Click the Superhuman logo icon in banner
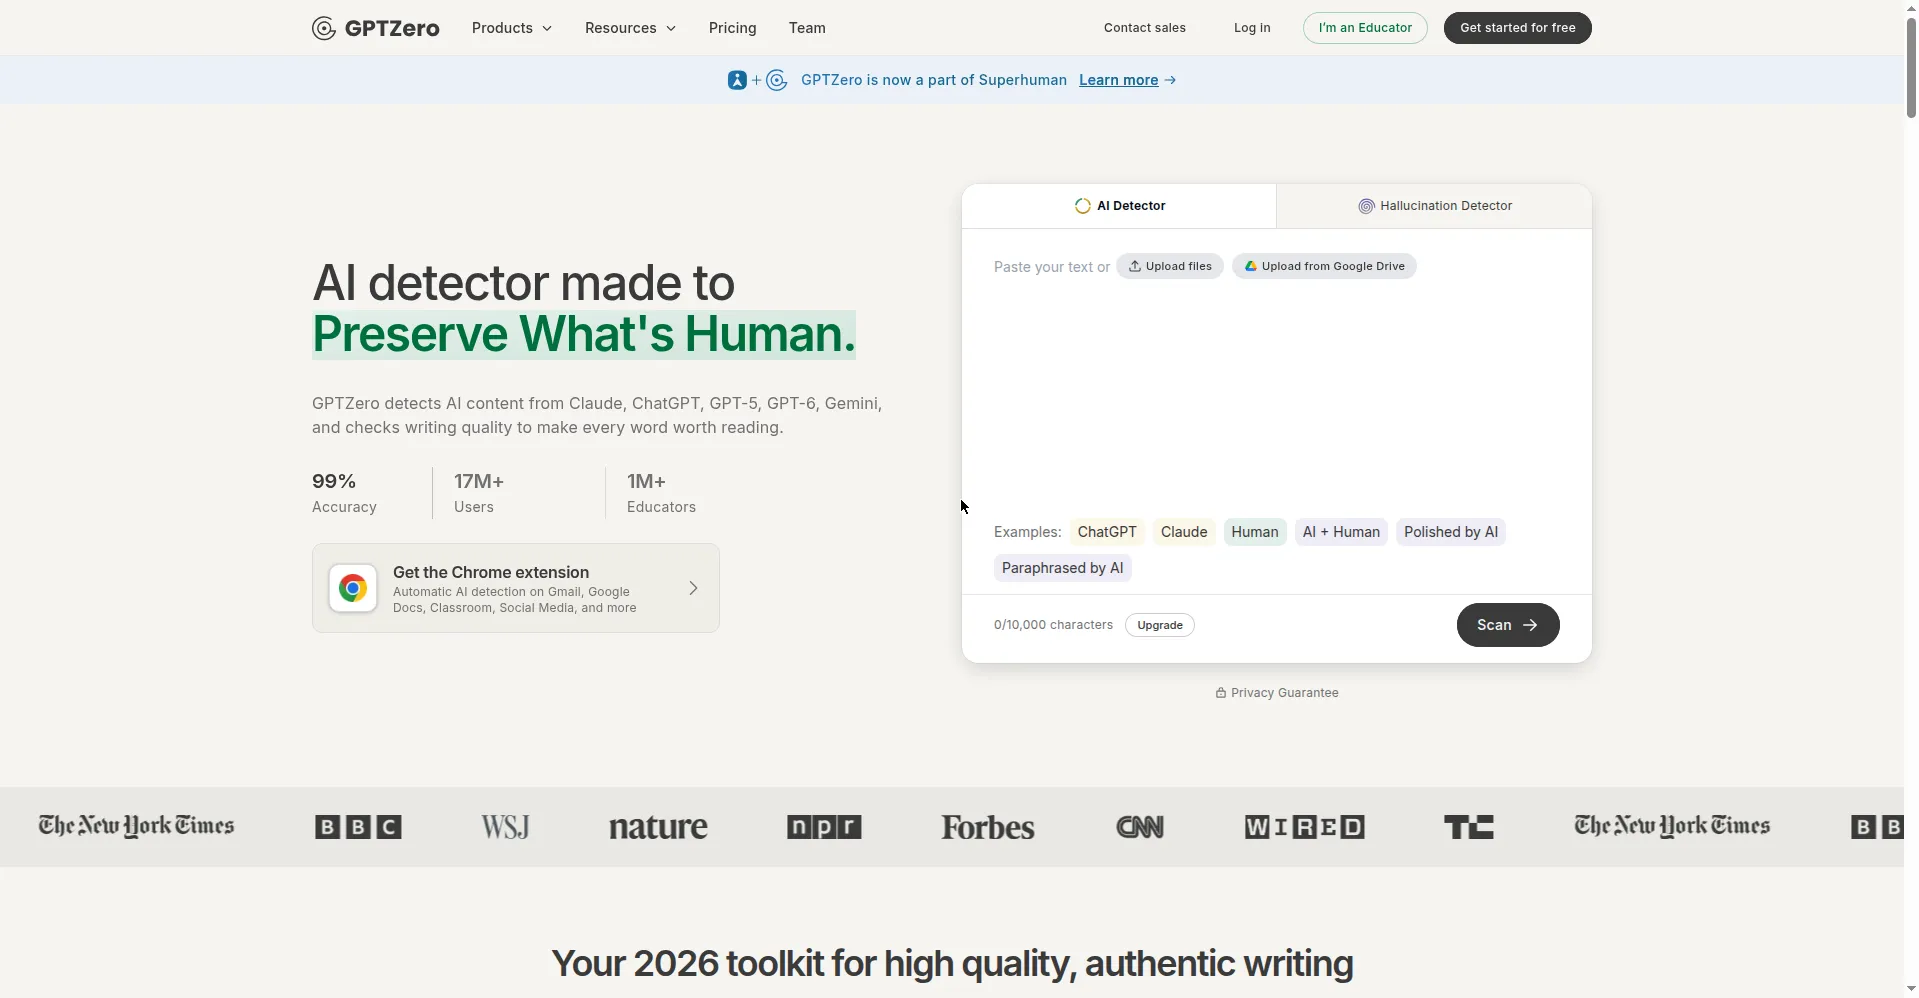Viewport: 1919px width, 998px height. 737,80
